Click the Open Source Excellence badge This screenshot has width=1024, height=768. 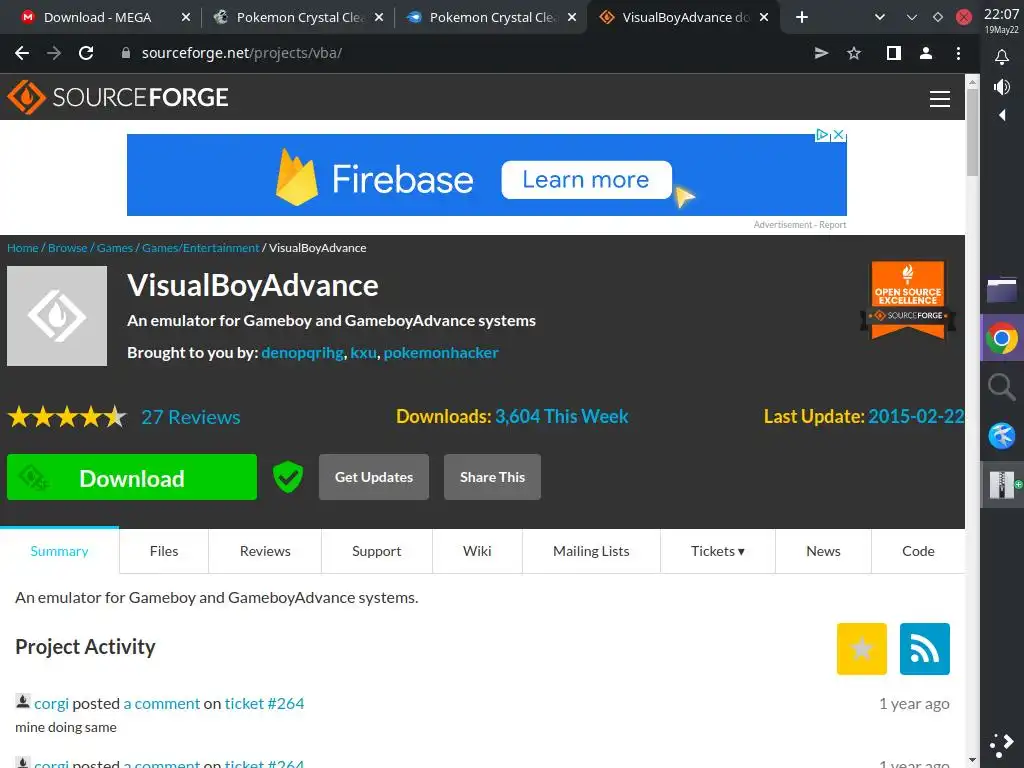(x=908, y=300)
